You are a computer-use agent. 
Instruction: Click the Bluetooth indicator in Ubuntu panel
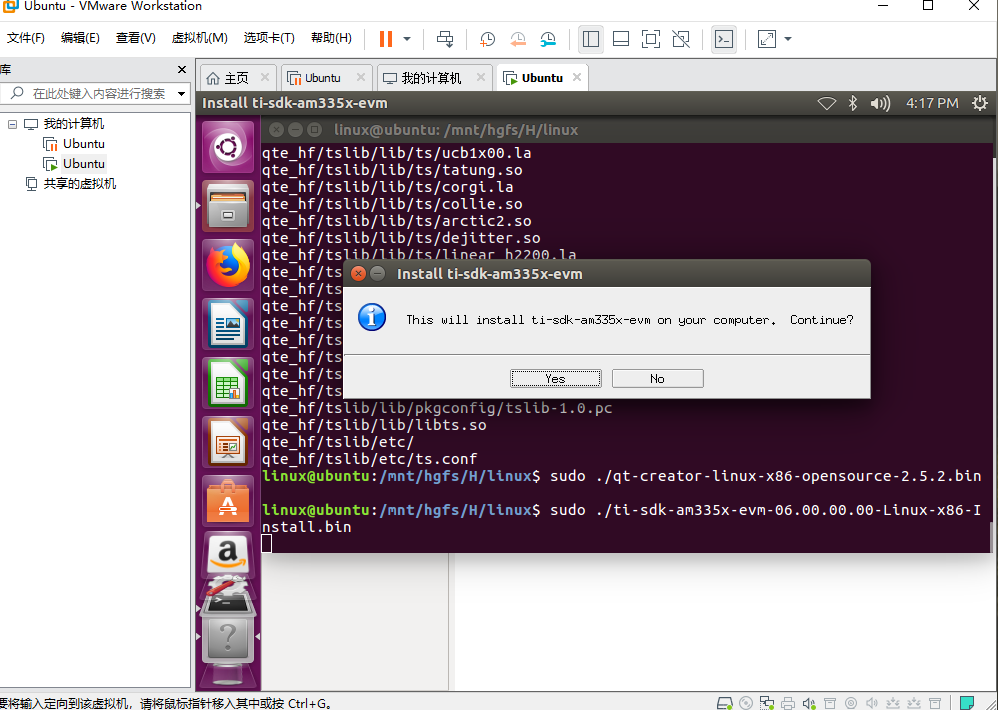[x=853, y=103]
